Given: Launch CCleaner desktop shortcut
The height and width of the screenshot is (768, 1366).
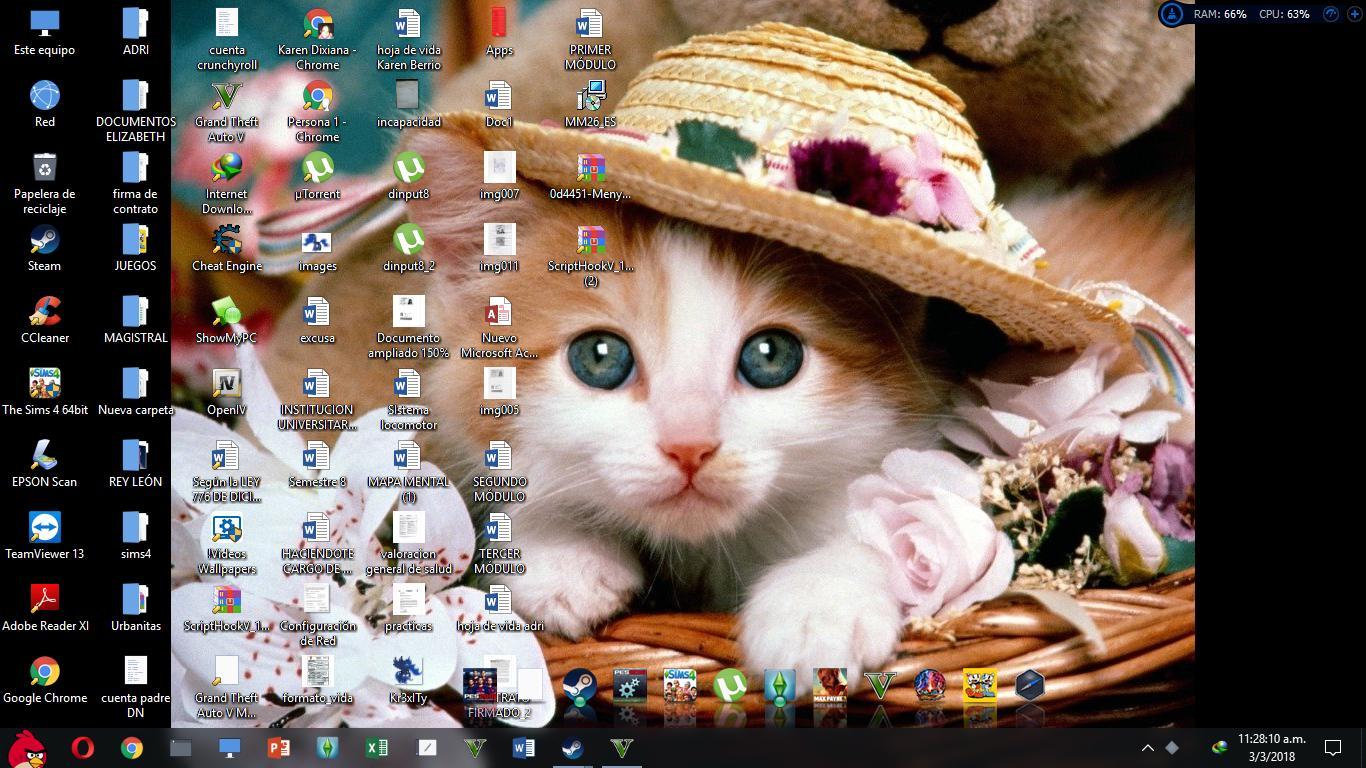Looking at the screenshot, I should [45, 319].
